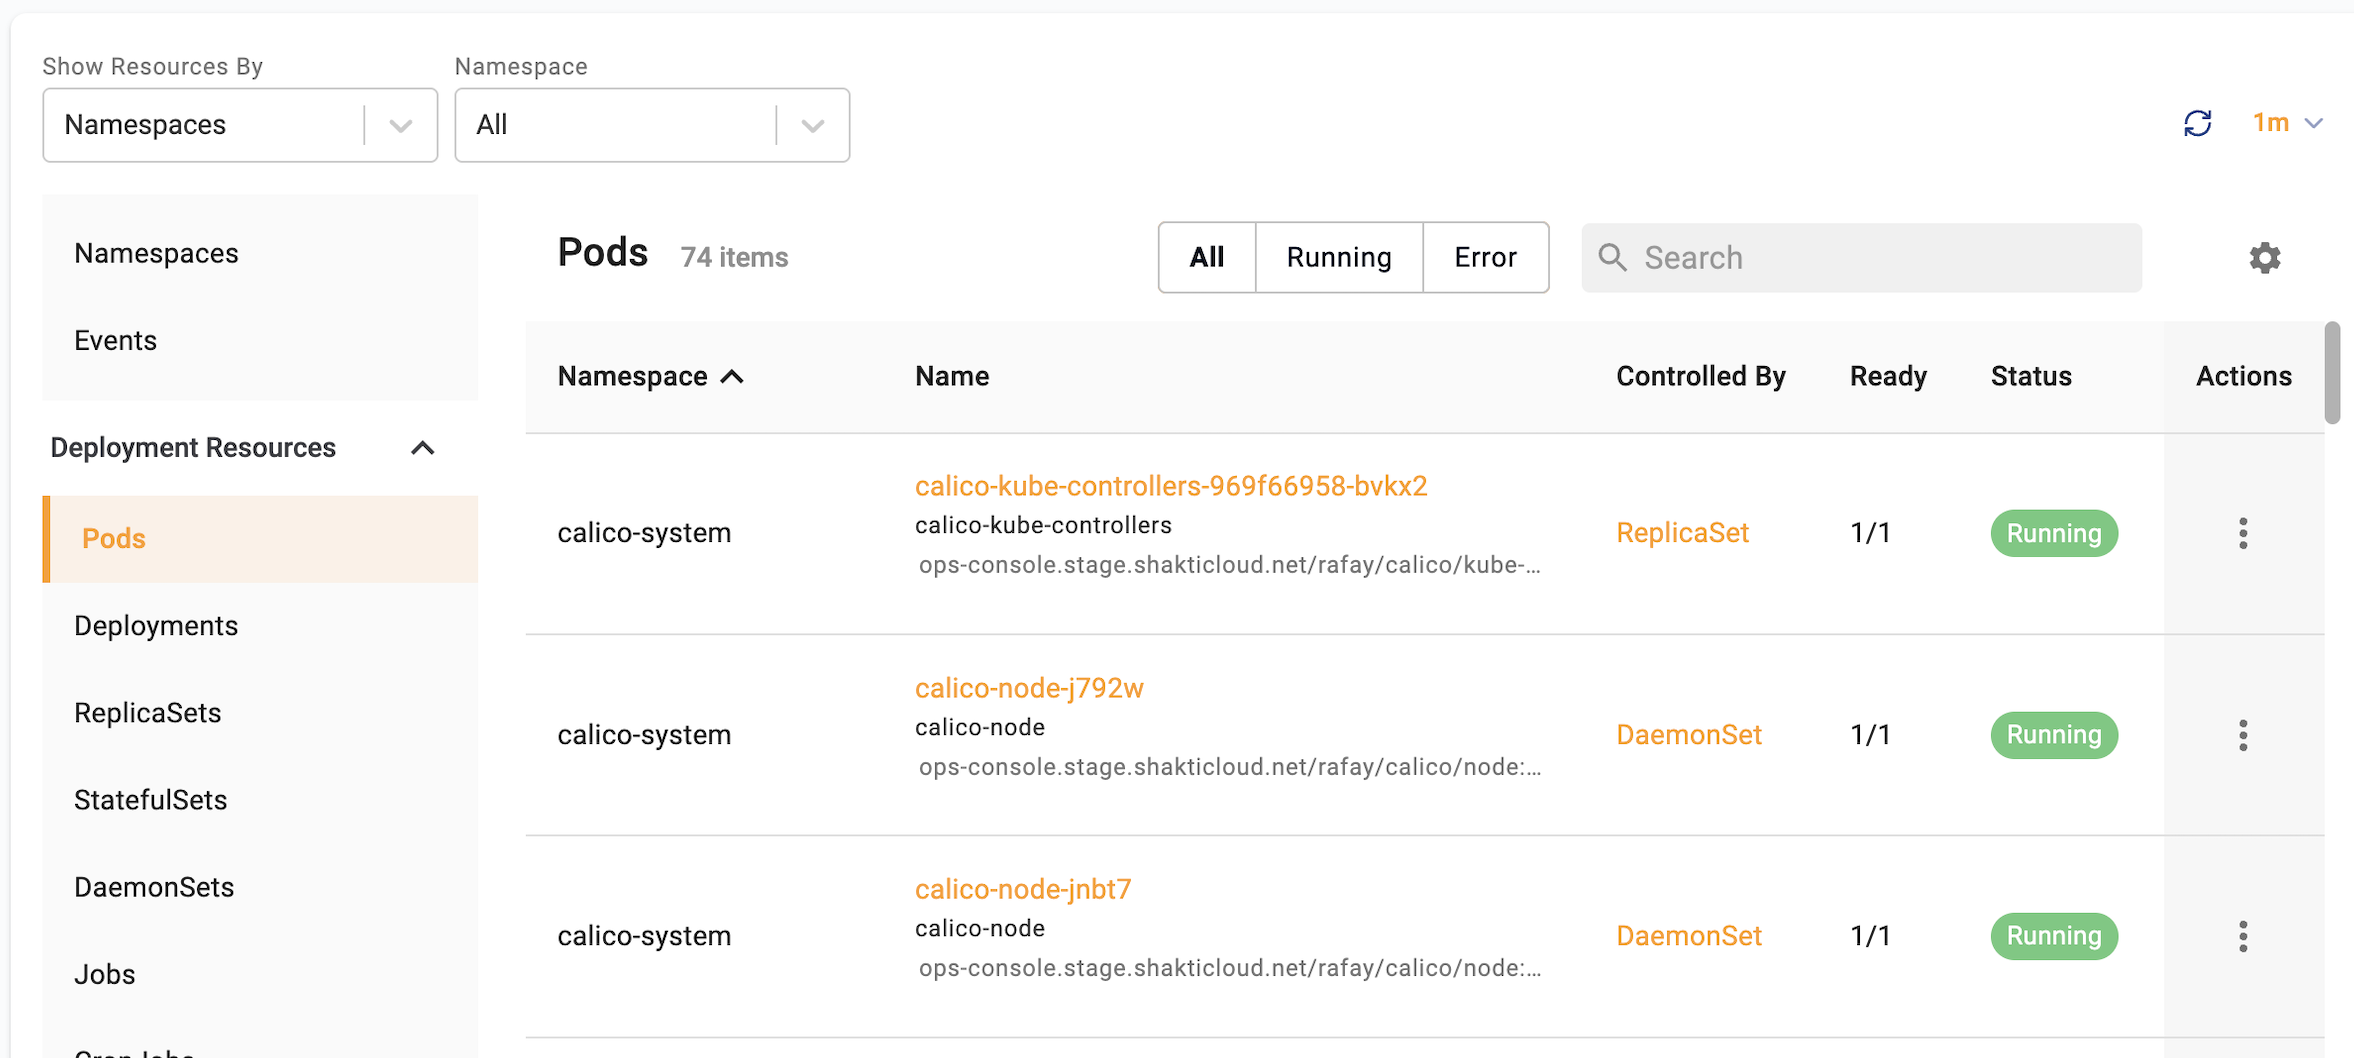Go to Deployments in the sidebar
This screenshot has width=2354, height=1058.
click(156, 626)
